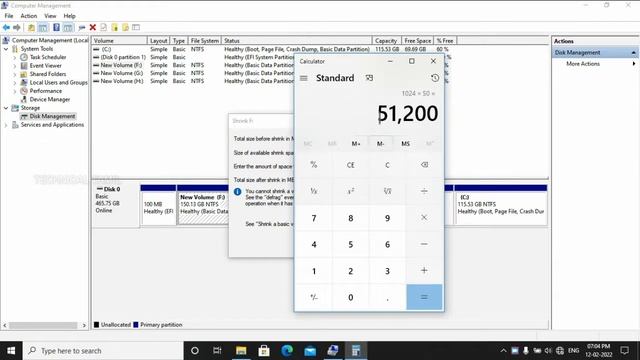This screenshot has width=640, height=360.
Task: Show hidden system tray icons
Action: pos(503,351)
